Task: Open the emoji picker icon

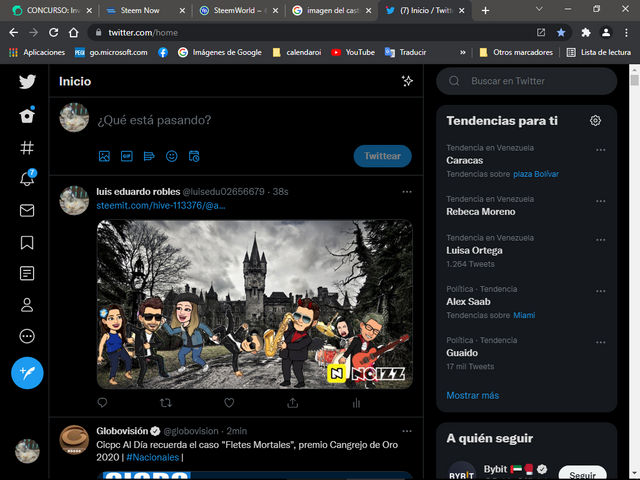Action: tap(171, 156)
